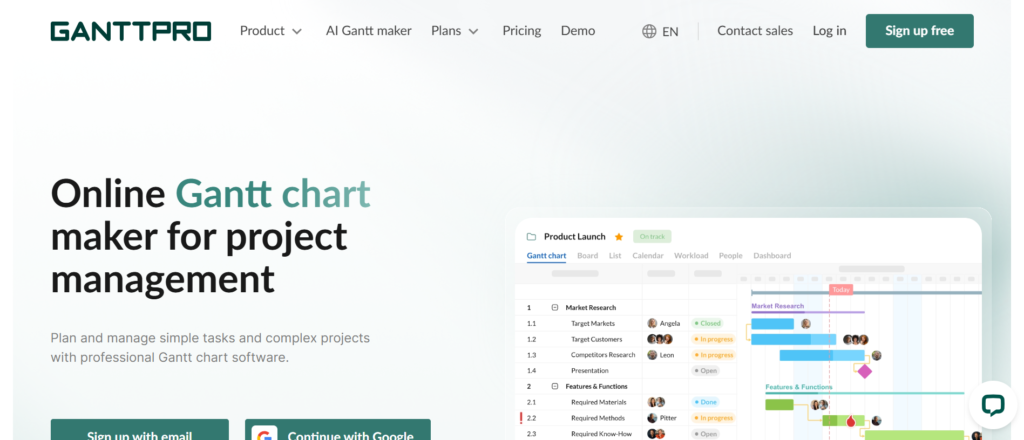The height and width of the screenshot is (440, 1024).
Task: Click the green Required Materials task bar
Action: point(779,404)
